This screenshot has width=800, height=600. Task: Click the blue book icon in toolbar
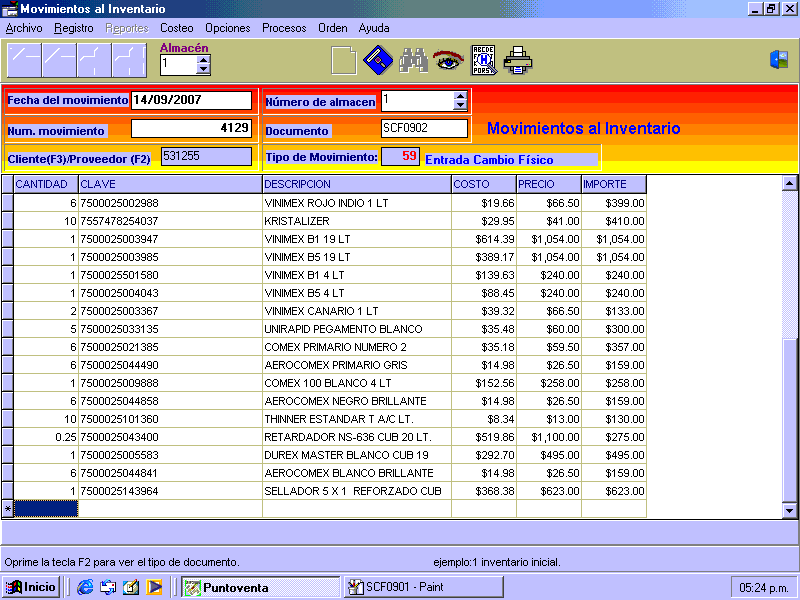click(377, 61)
